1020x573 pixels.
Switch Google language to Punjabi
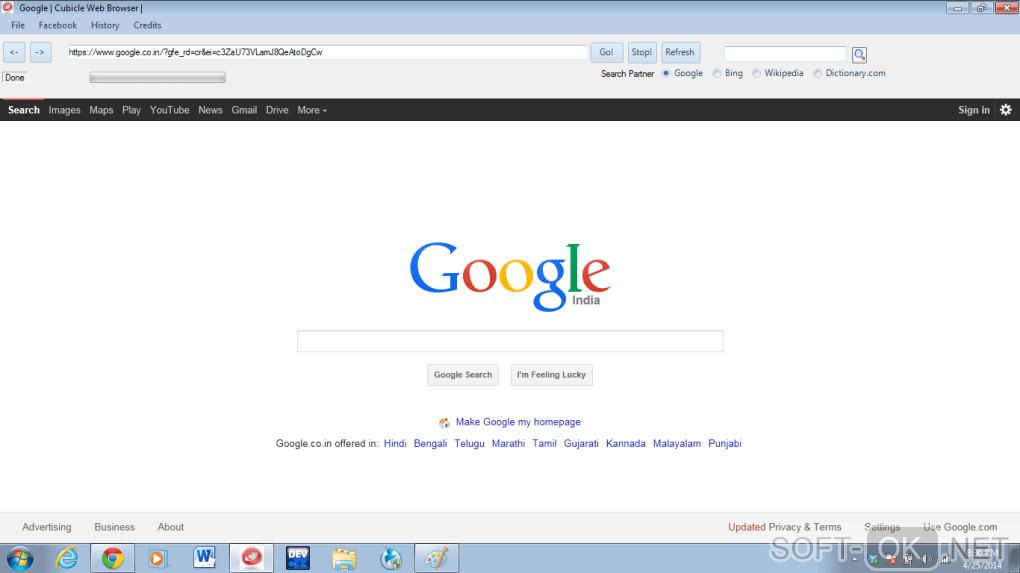coord(725,444)
